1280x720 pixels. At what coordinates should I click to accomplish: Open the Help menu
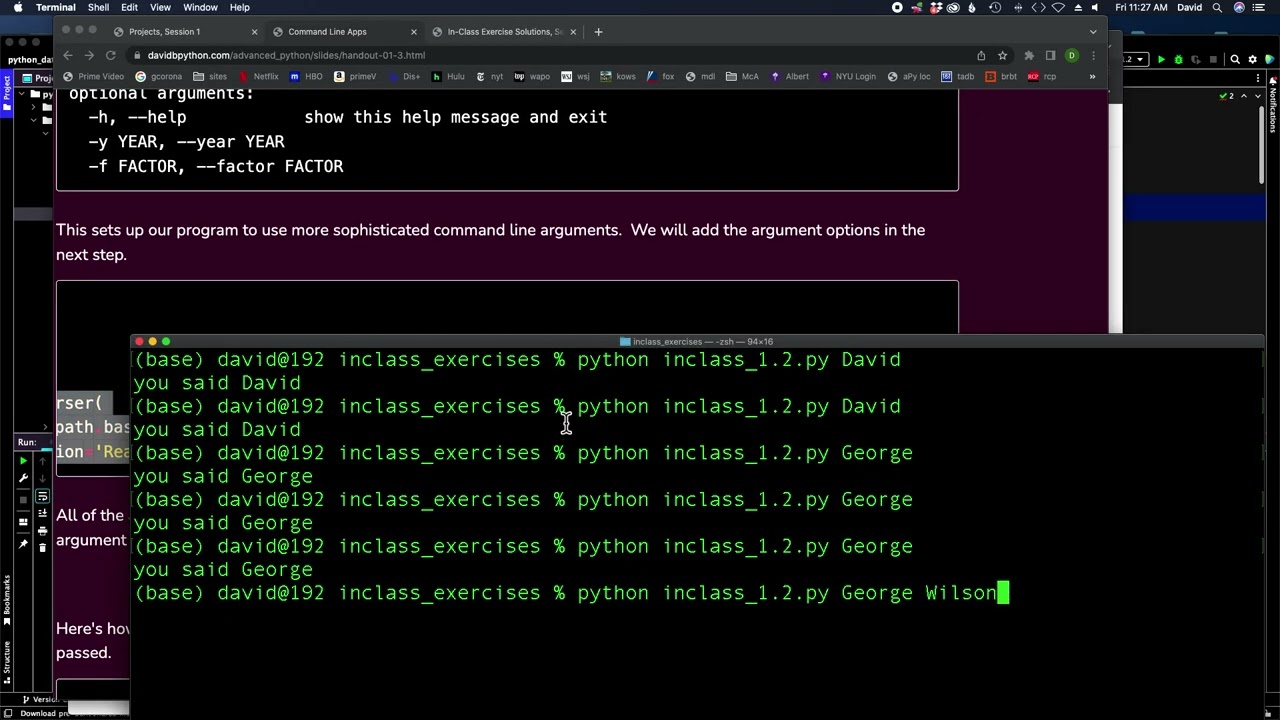tap(240, 7)
